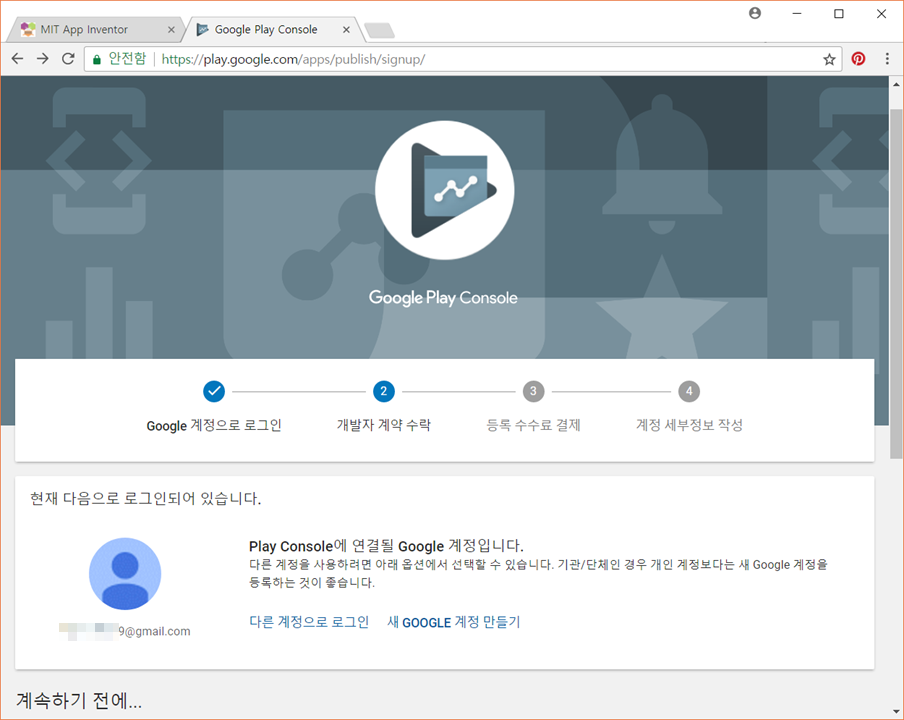Image resolution: width=904 pixels, height=720 pixels.
Task: Click the '계속하기 전에...' heading
Action: coord(79,701)
